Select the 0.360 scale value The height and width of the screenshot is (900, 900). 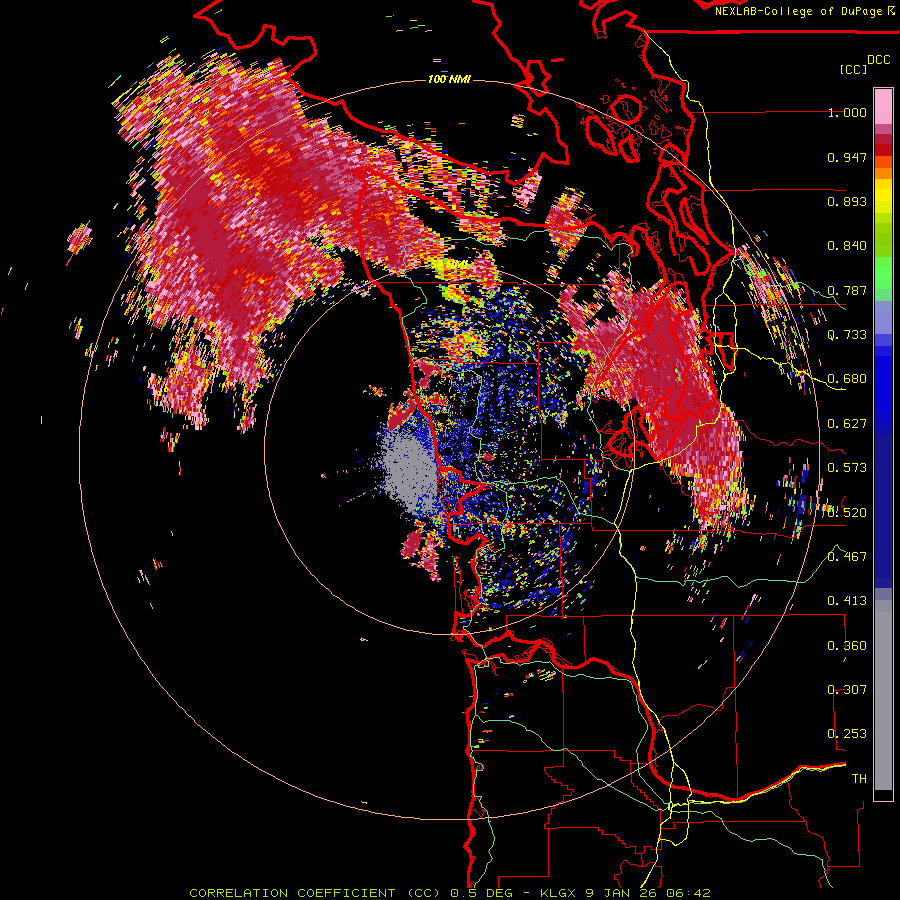(847, 646)
